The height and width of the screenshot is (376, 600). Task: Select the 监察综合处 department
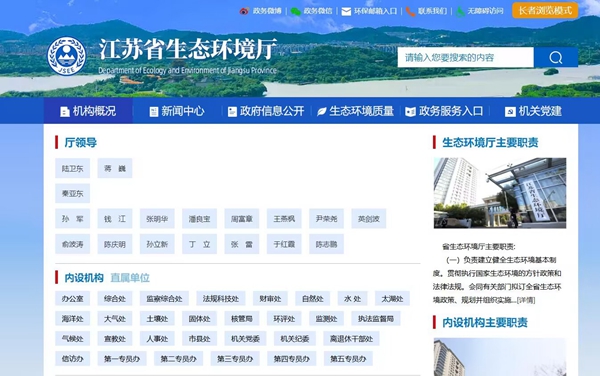[165, 299]
